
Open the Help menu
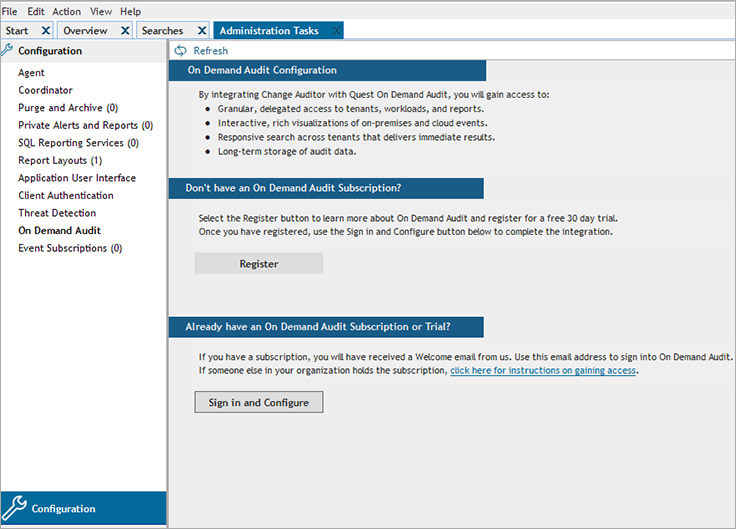pos(130,11)
